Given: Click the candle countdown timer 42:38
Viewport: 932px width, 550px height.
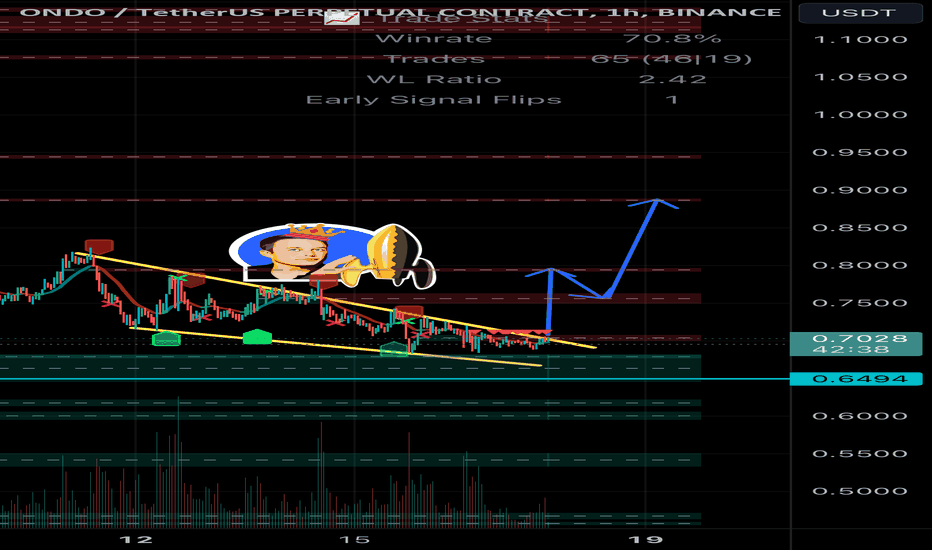Looking at the screenshot, I should pyautogui.click(x=851, y=350).
